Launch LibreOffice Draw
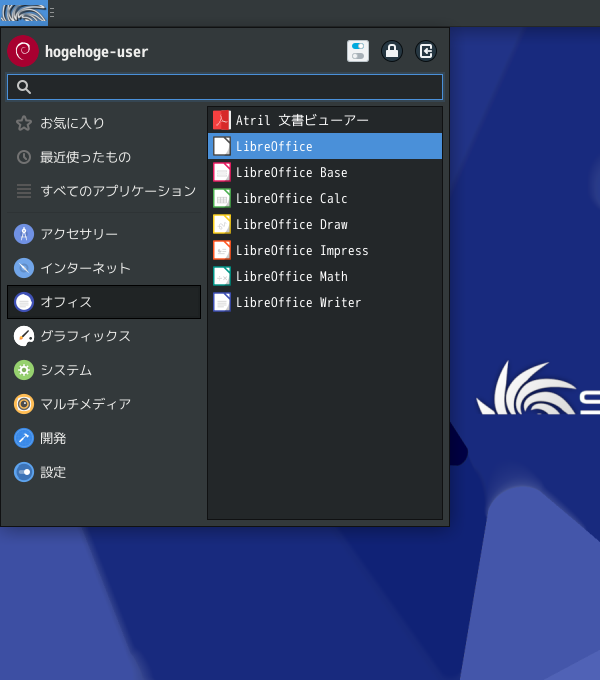 click(x=325, y=224)
